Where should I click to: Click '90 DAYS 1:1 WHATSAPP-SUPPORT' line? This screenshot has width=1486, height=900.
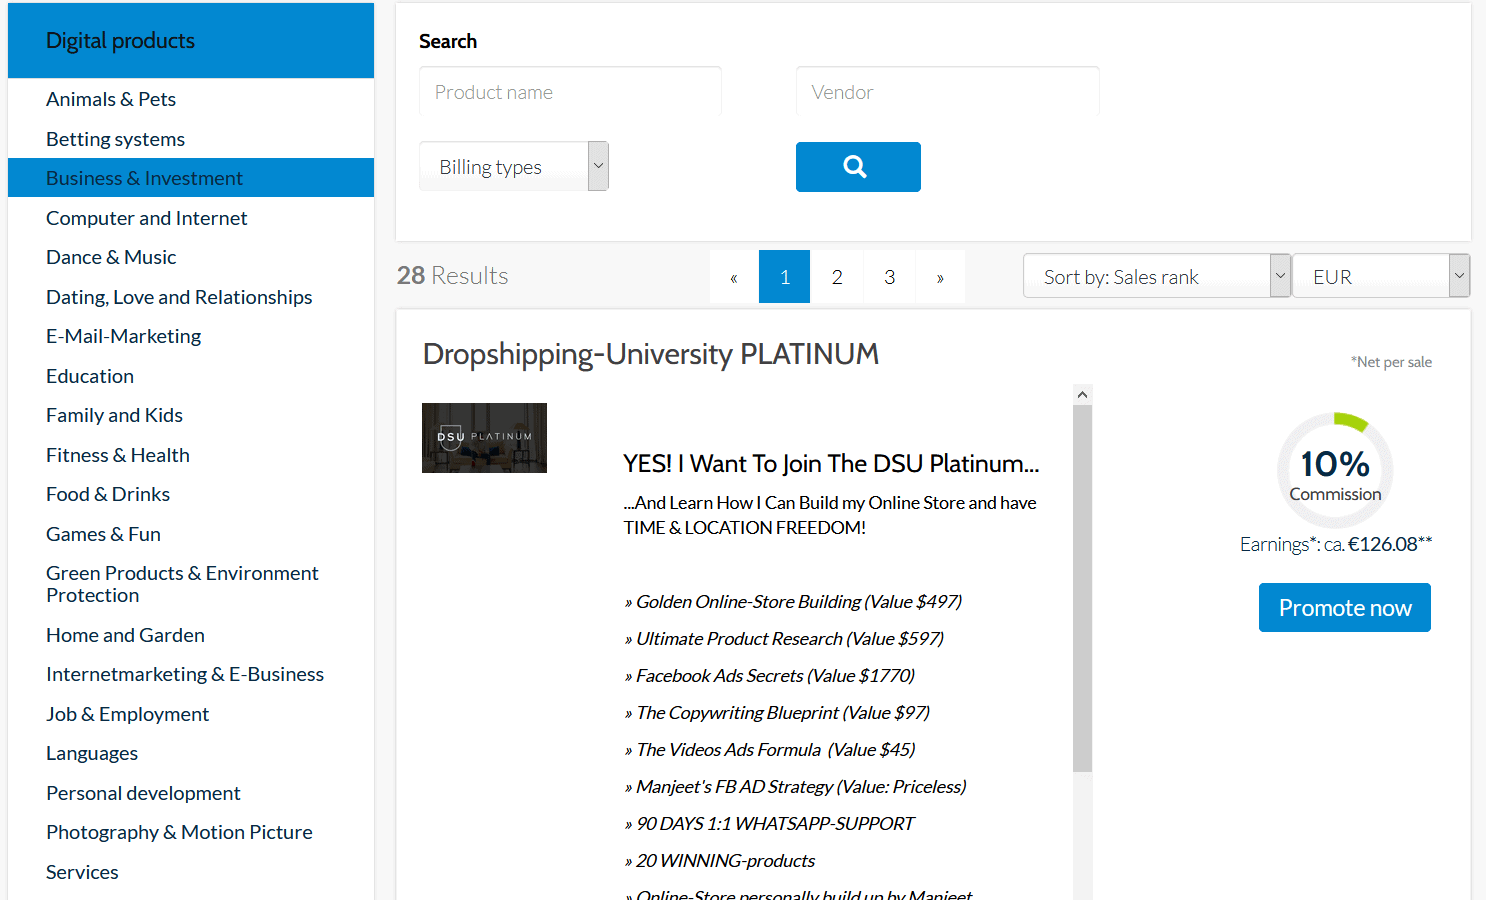[x=769, y=824]
